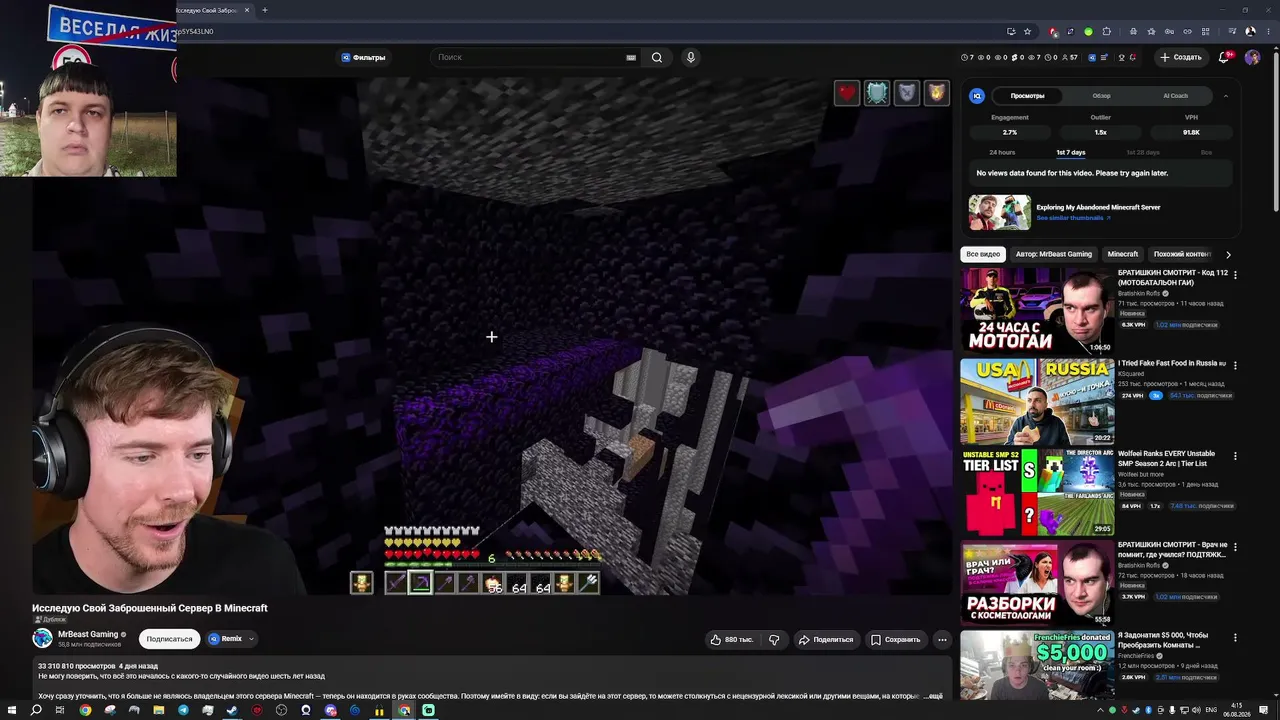Open the Chrome extensions puzzle icon
The image size is (1280, 720).
(1106, 31)
